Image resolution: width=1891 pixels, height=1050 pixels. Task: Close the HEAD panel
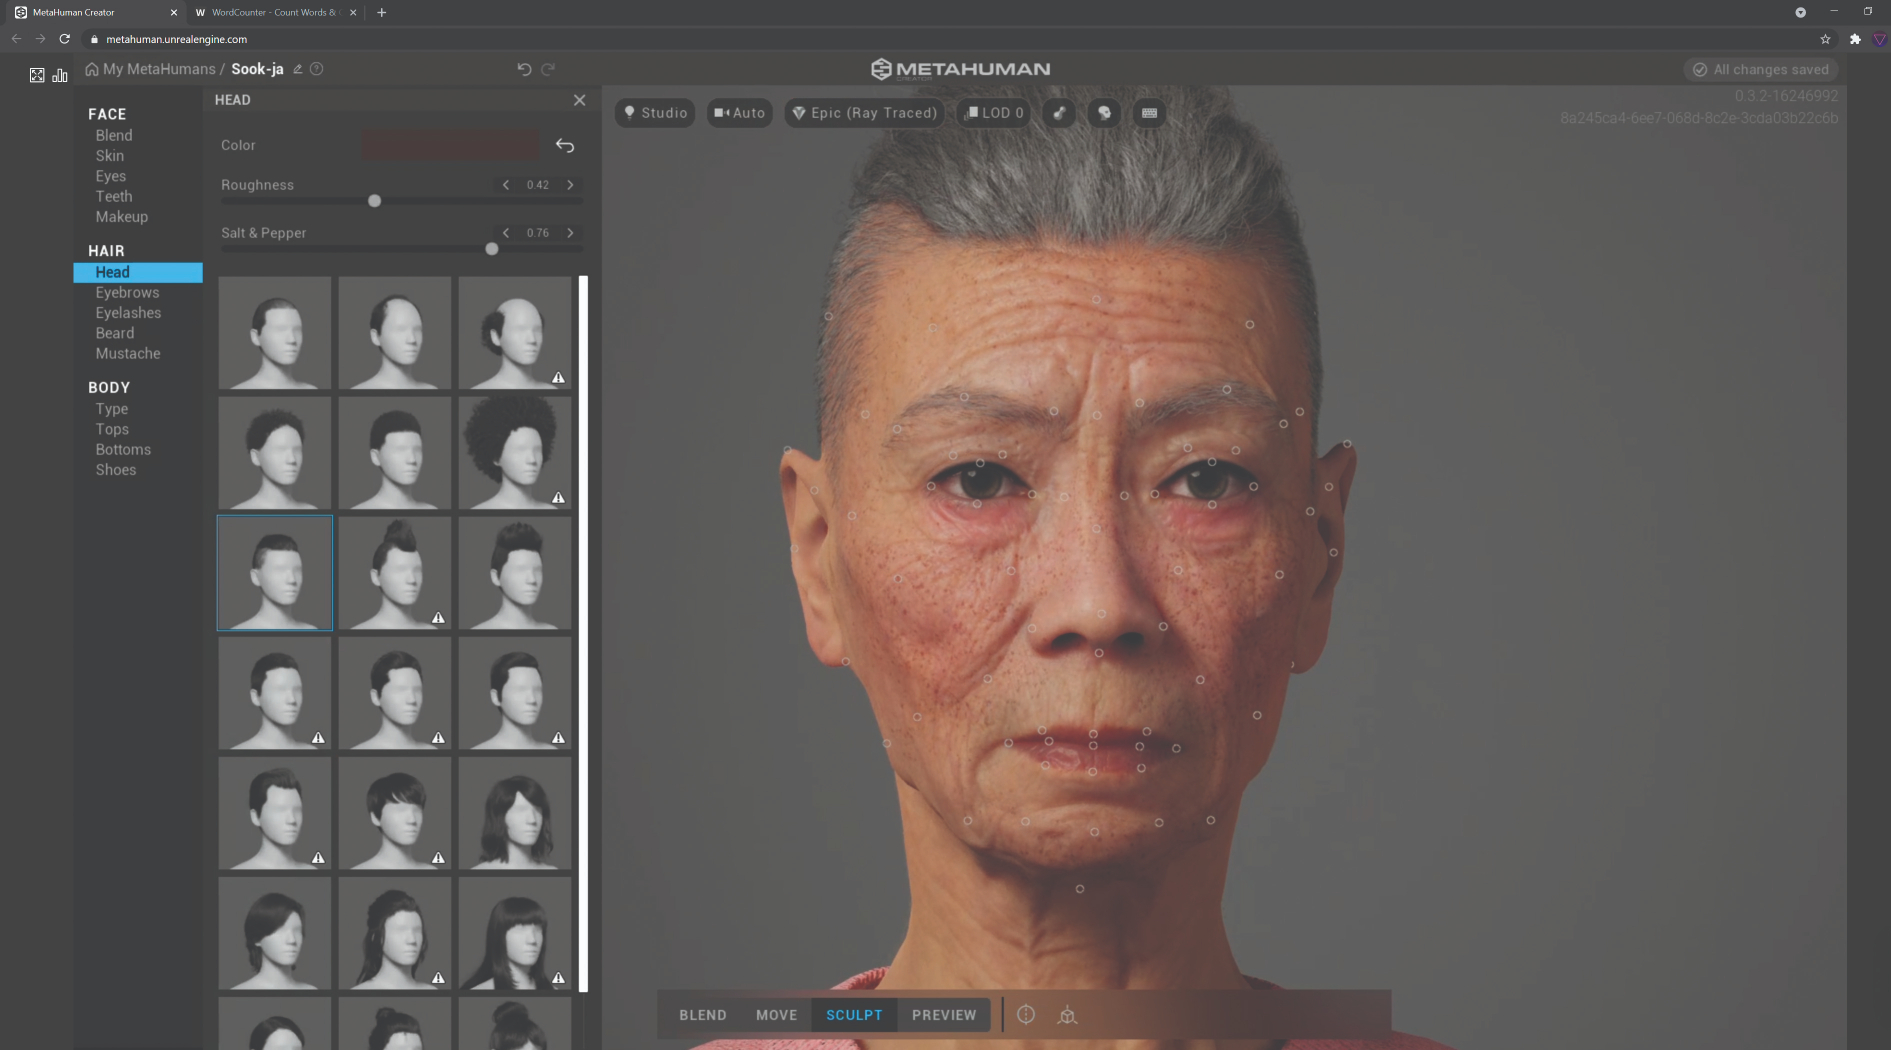coord(580,100)
